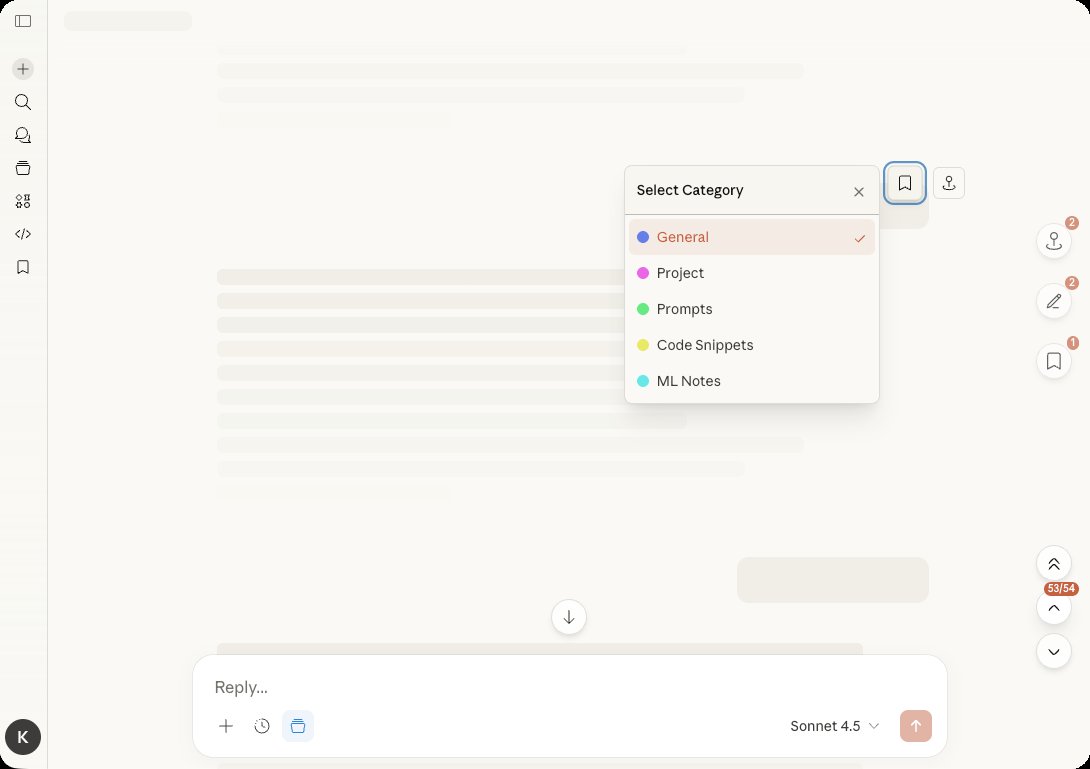Toggle the sidebar panel icon

[23, 21]
